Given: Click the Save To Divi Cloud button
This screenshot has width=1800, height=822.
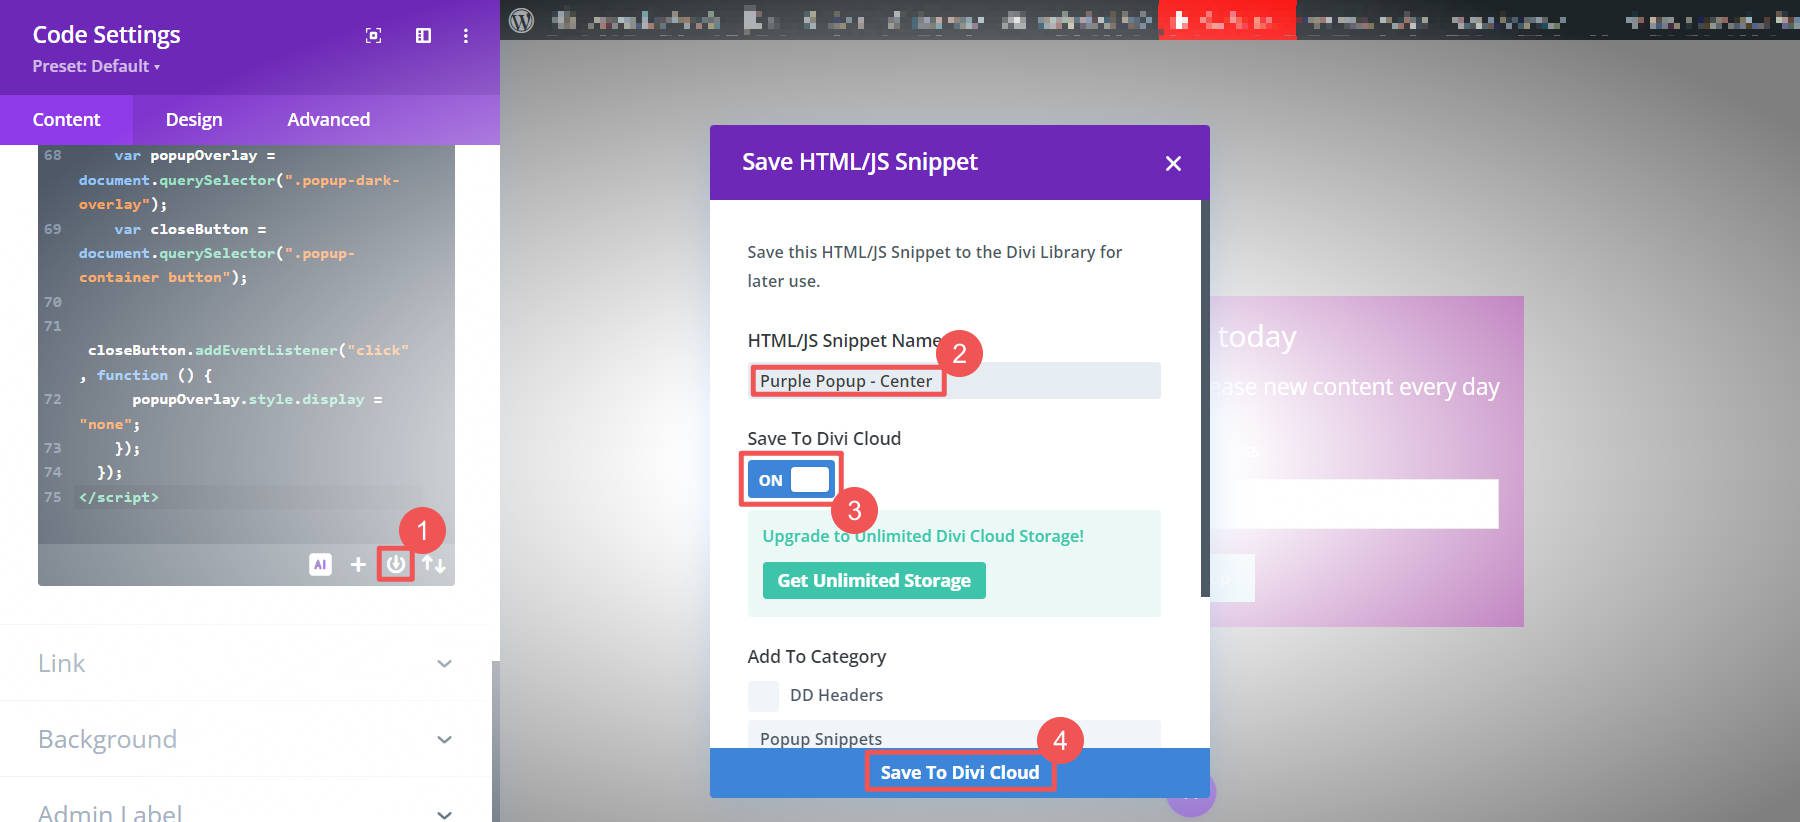Looking at the screenshot, I should 960,772.
